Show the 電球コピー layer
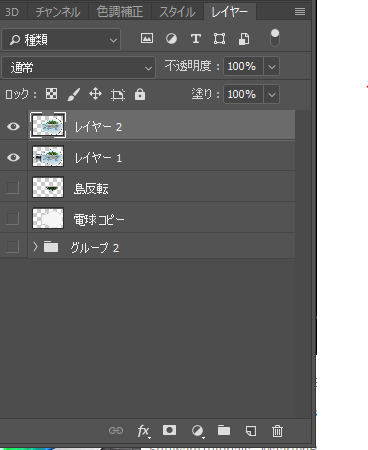This screenshot has height=450, width=368. (13, 219)
